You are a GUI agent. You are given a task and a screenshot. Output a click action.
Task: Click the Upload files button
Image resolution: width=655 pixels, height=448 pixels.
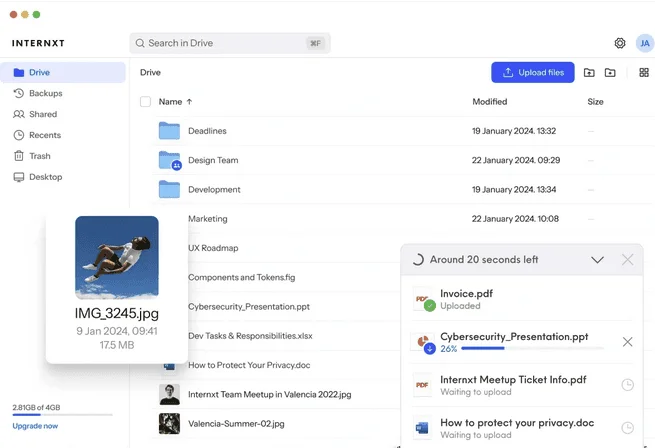coord(533,72)
